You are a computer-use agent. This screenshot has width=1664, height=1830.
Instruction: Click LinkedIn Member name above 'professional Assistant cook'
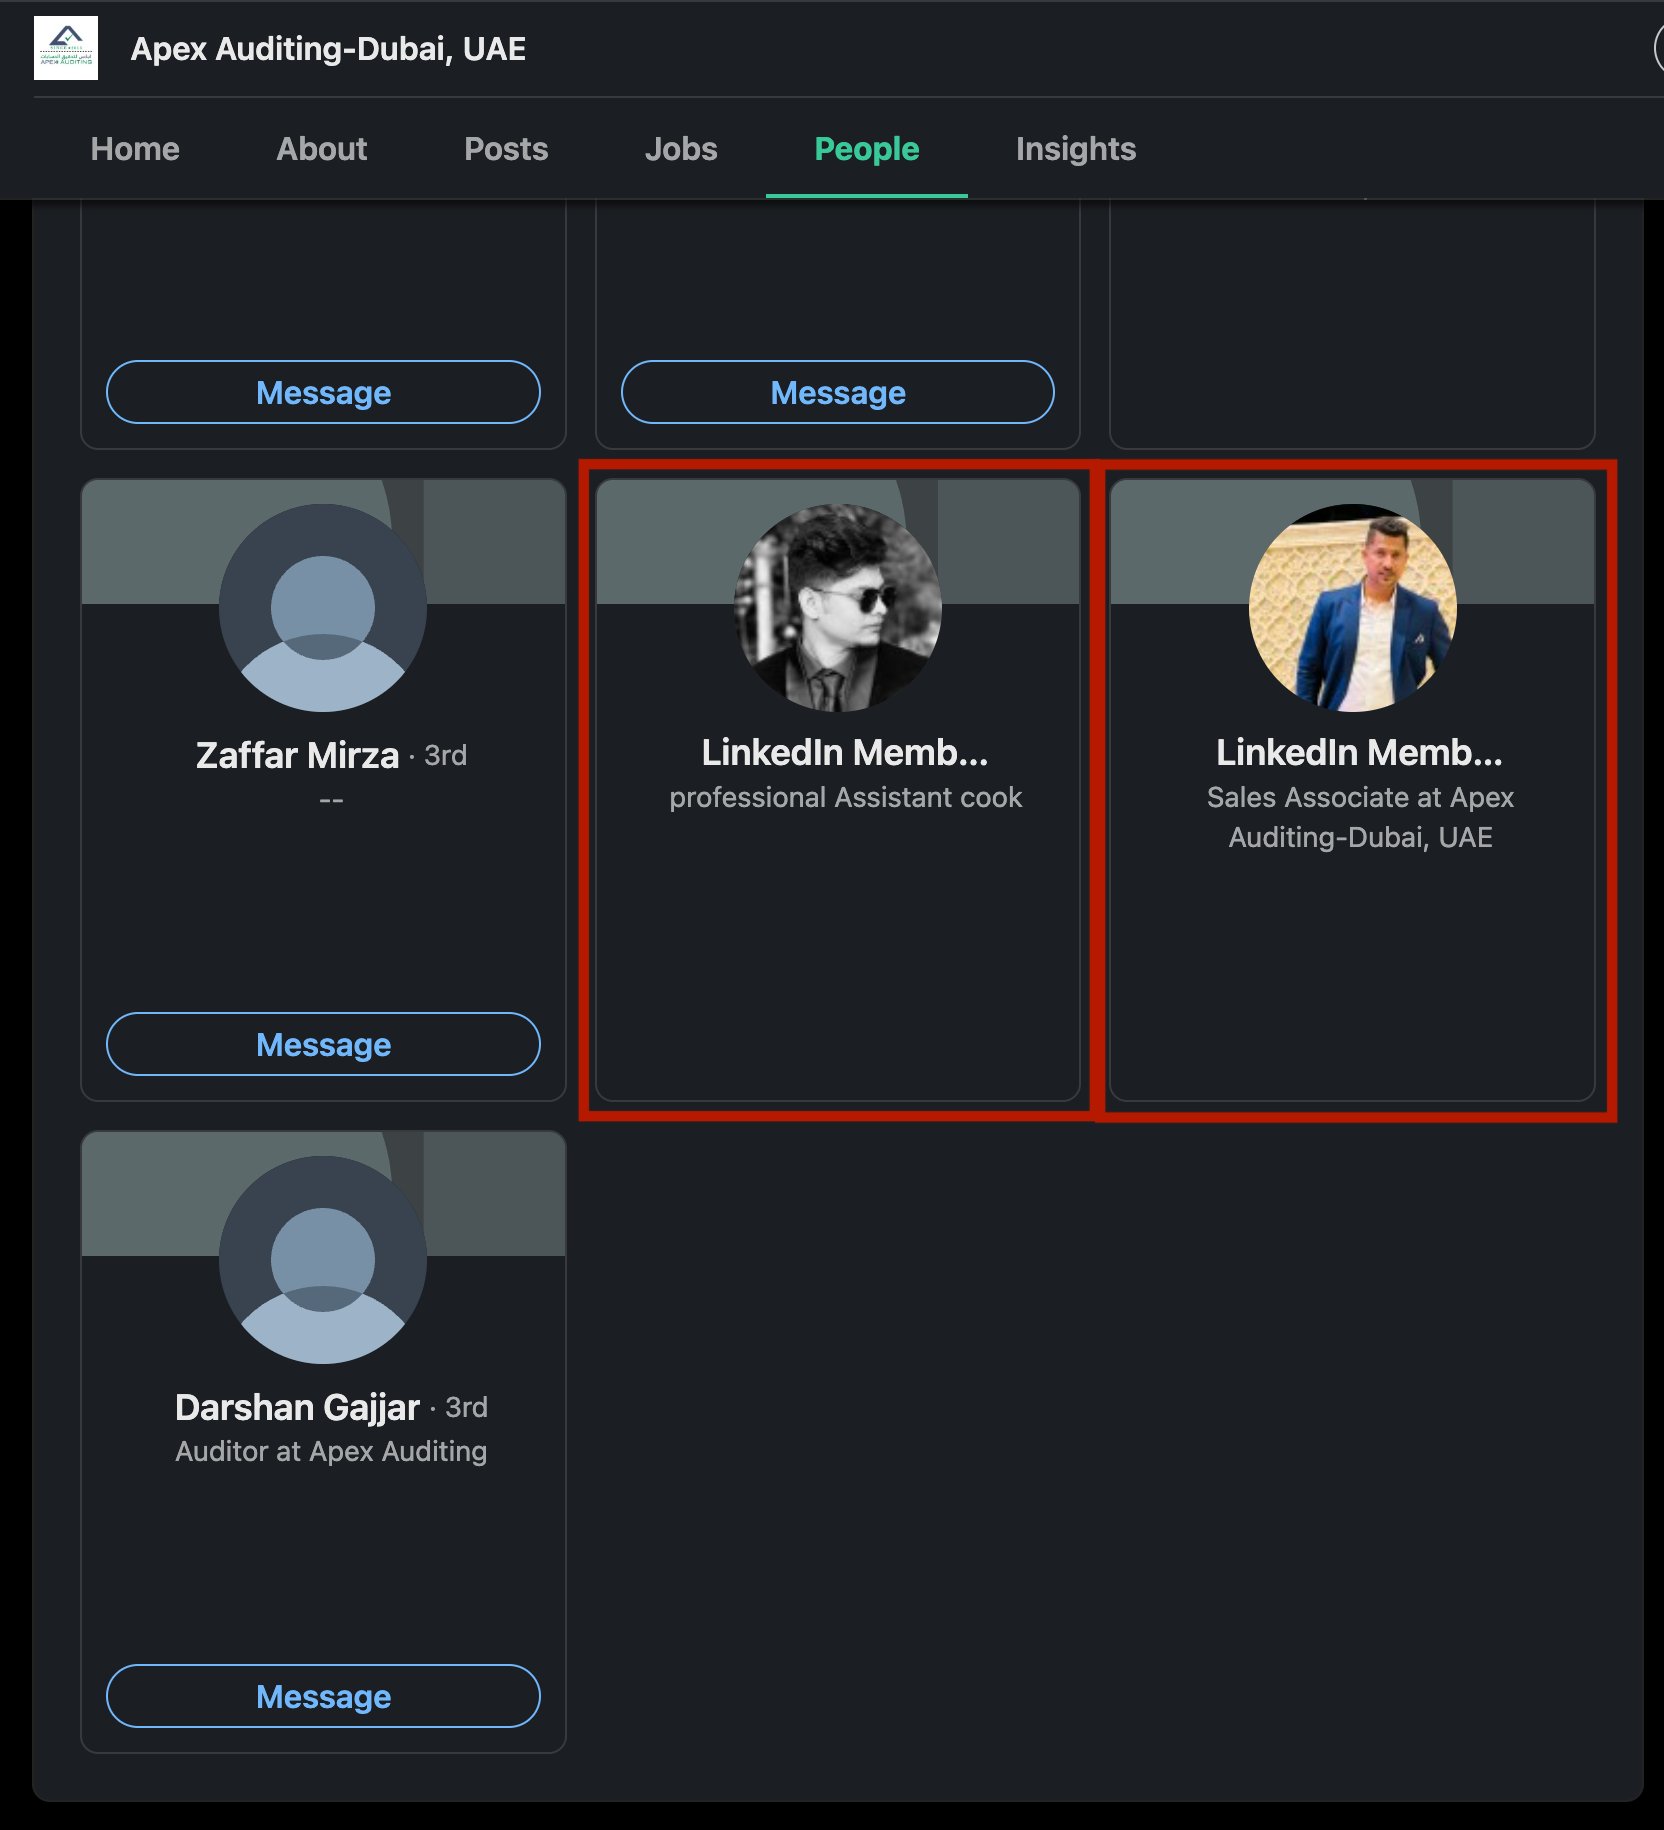click(844, 753)
